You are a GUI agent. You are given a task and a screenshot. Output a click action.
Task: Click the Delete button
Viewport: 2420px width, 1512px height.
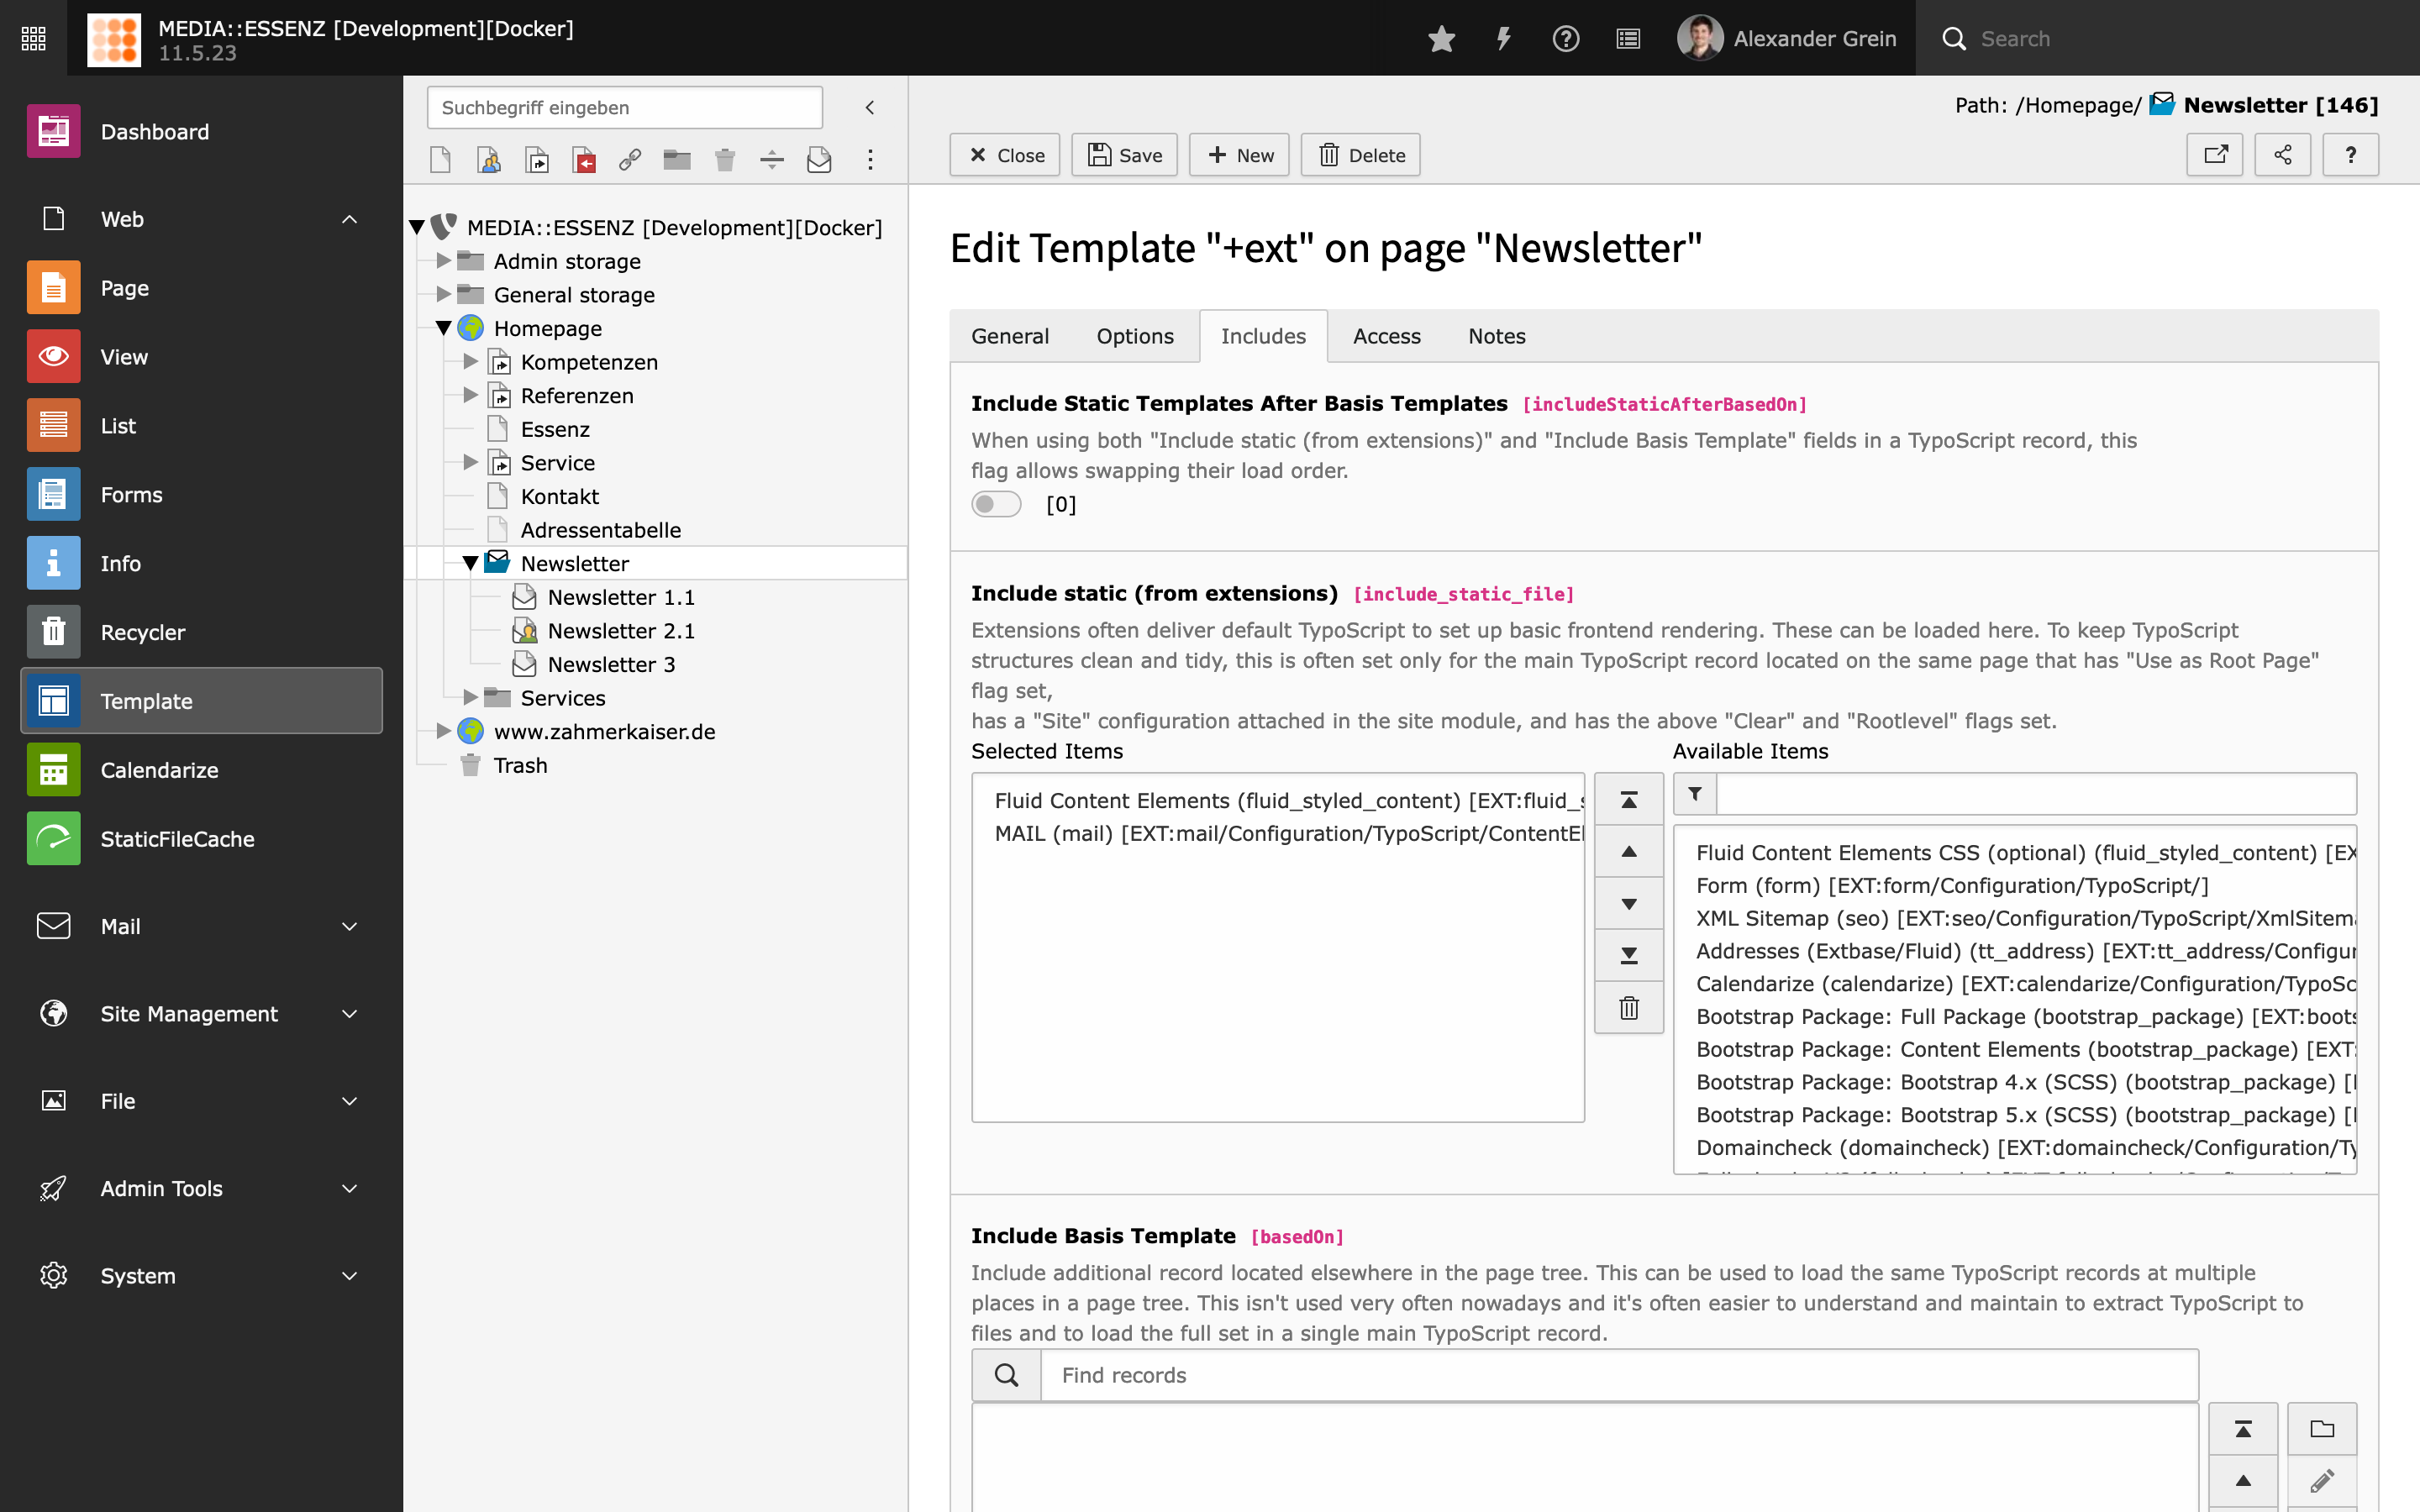coord(1360,155)
